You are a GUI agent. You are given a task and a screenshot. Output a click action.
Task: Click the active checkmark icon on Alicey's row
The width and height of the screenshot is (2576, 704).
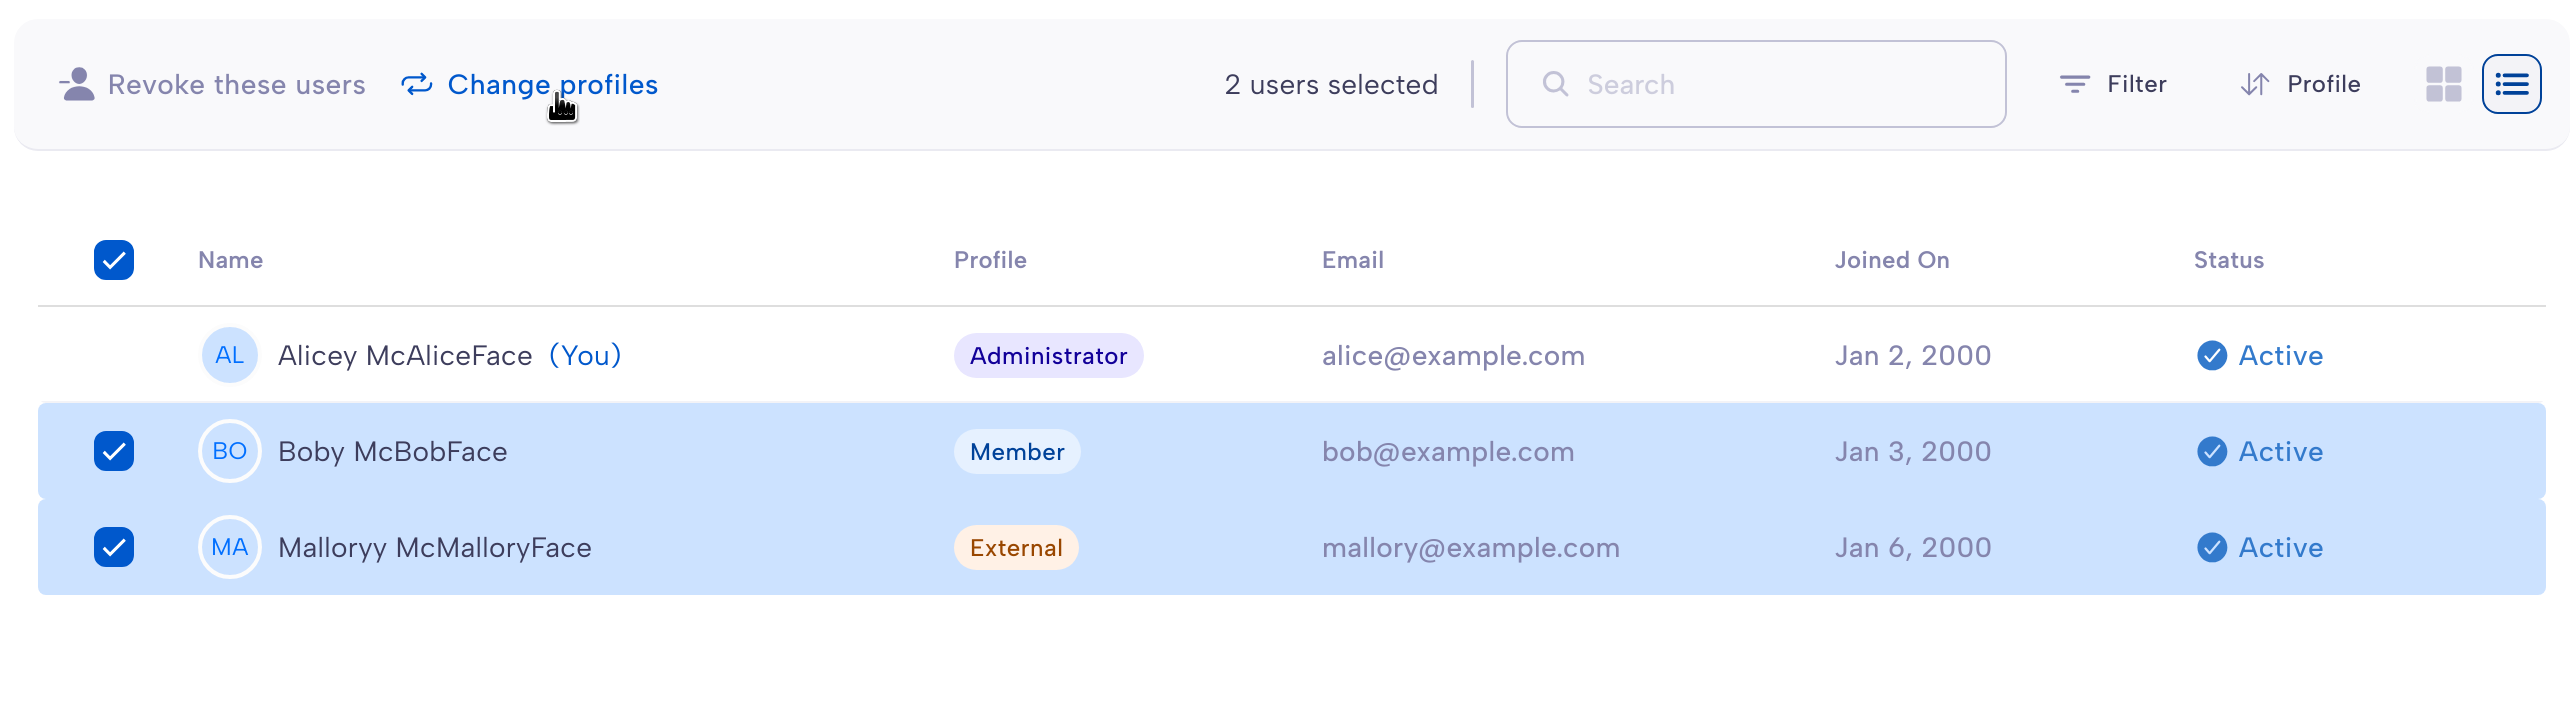(x=2211, y=355)
